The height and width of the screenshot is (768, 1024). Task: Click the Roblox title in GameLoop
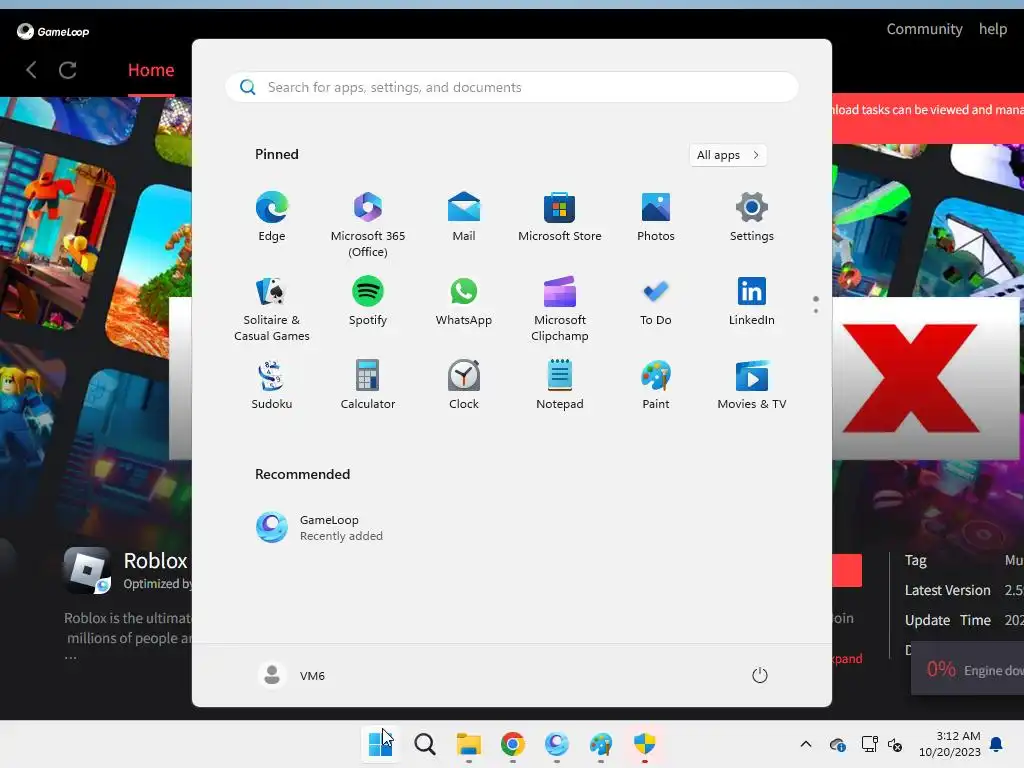pos(155,561)
